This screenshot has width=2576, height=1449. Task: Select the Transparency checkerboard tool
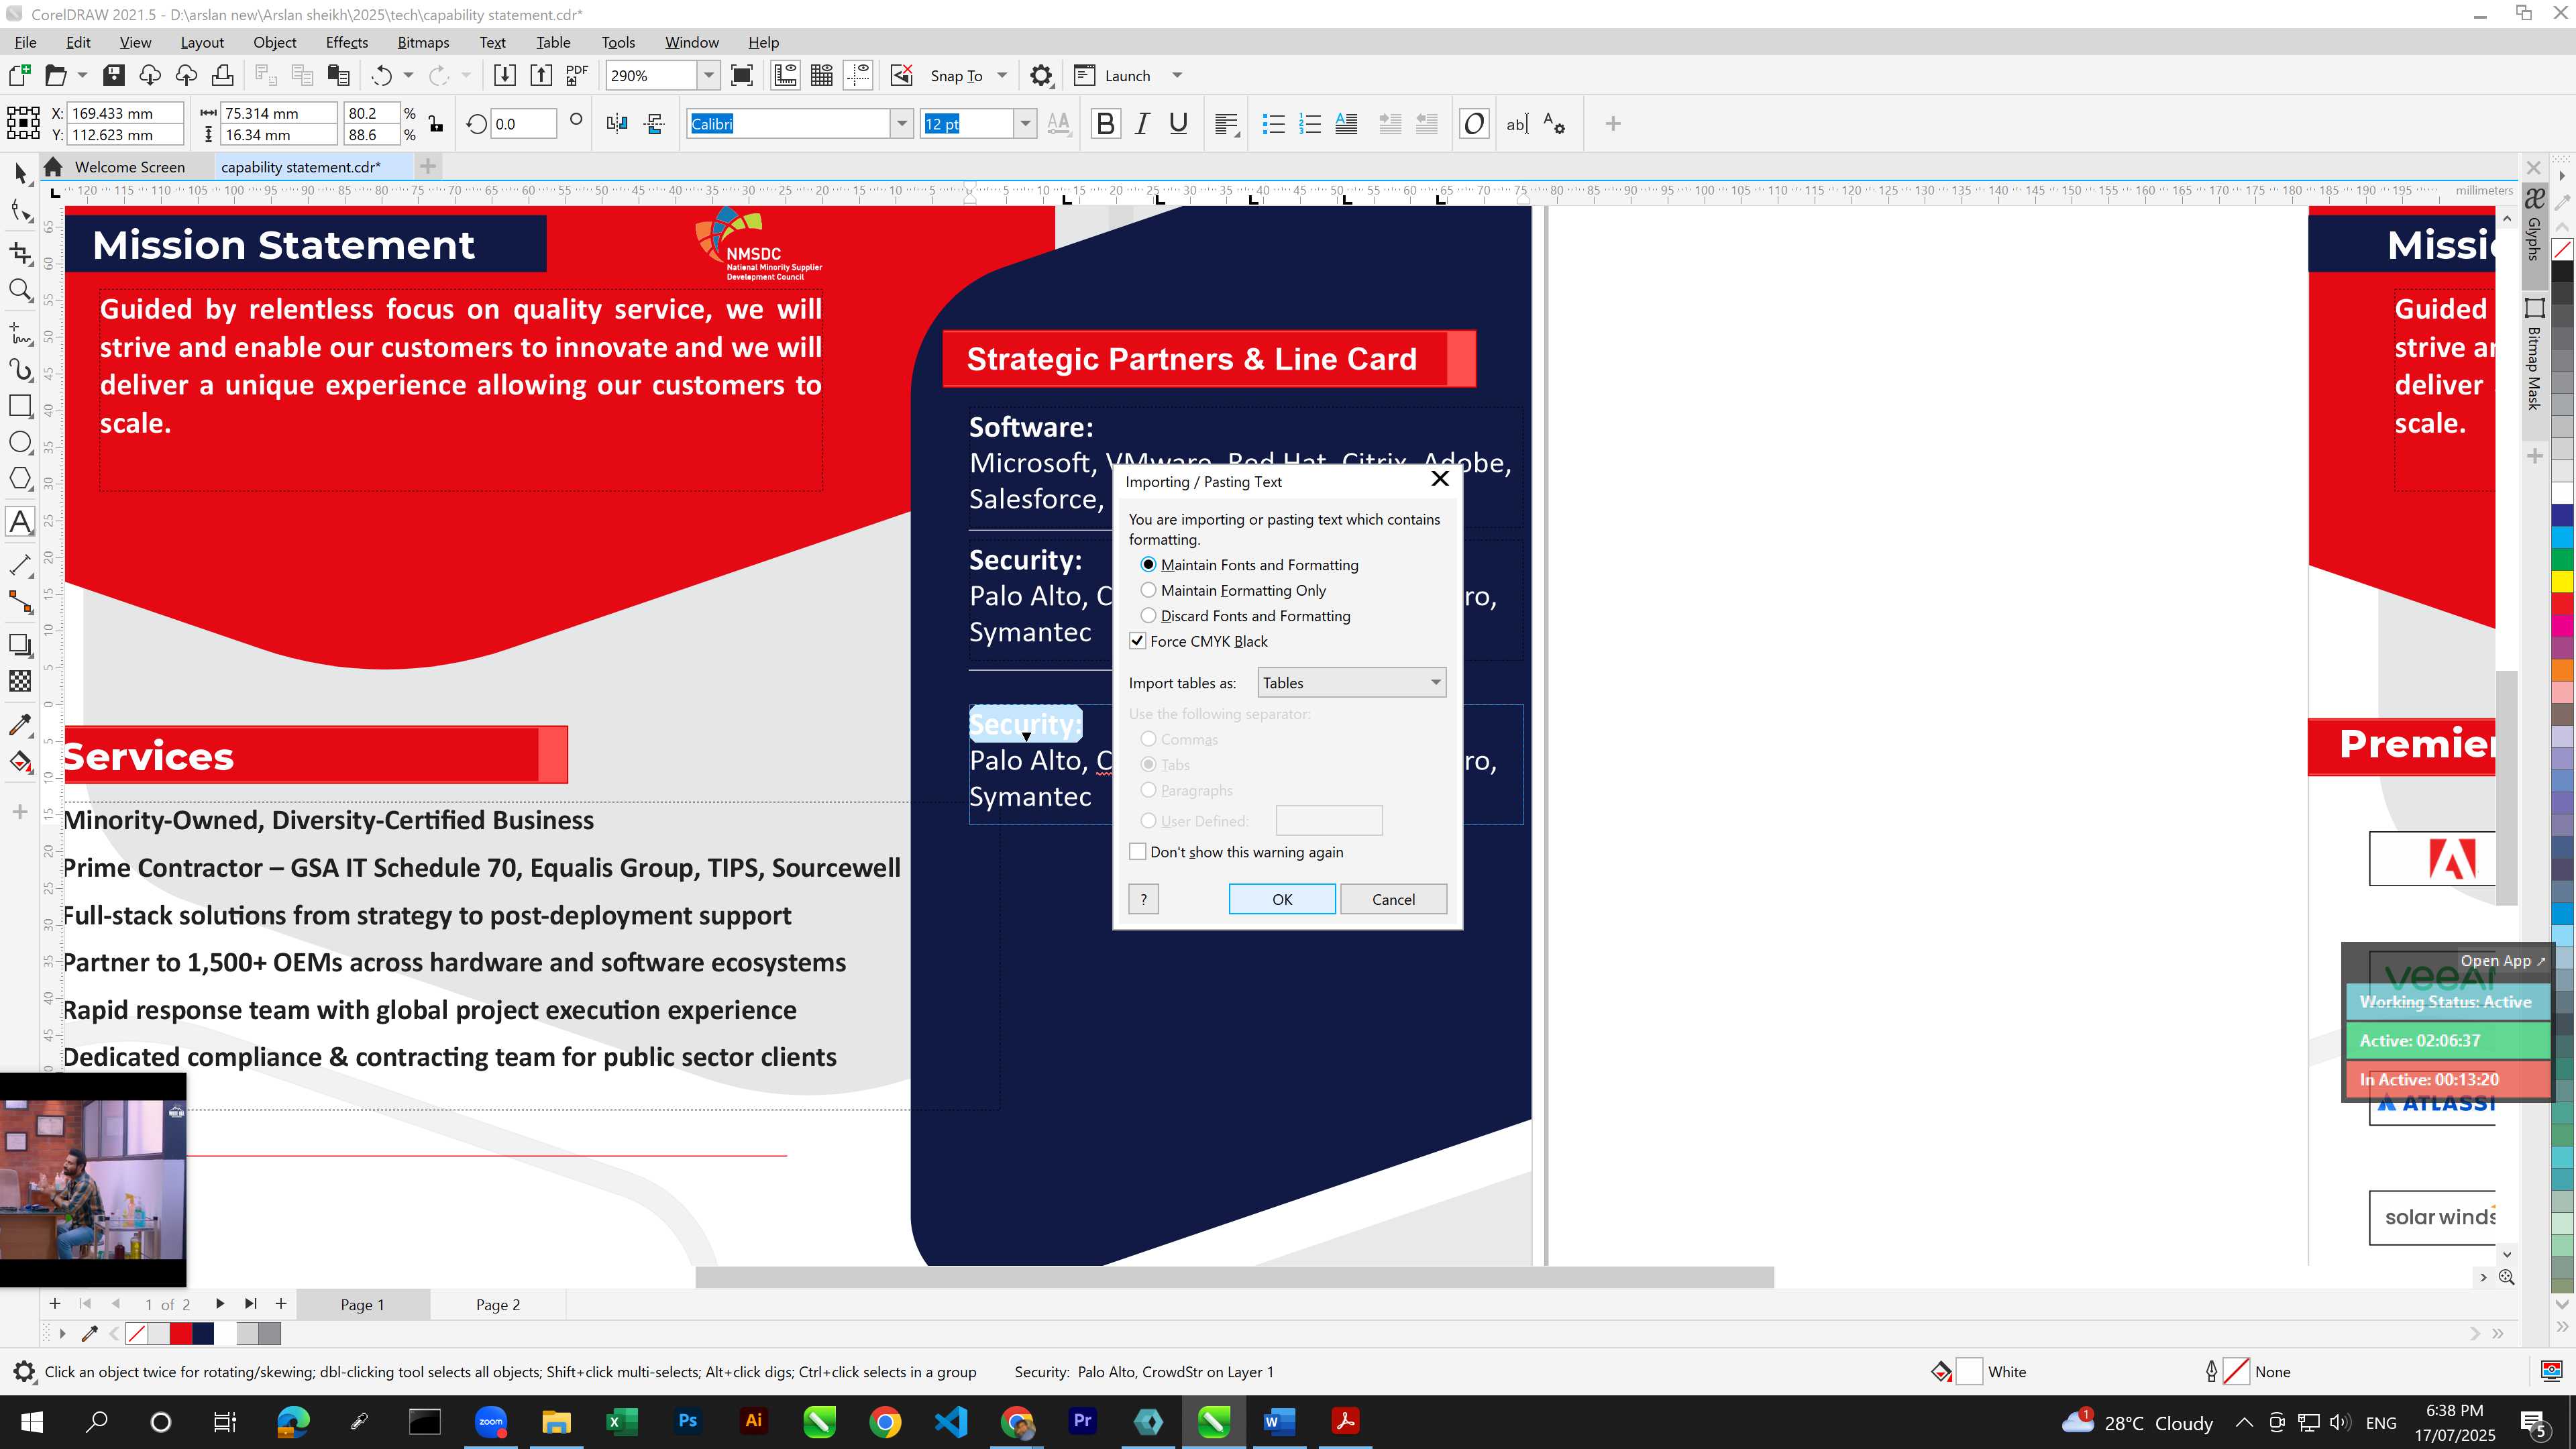point(21,681)
